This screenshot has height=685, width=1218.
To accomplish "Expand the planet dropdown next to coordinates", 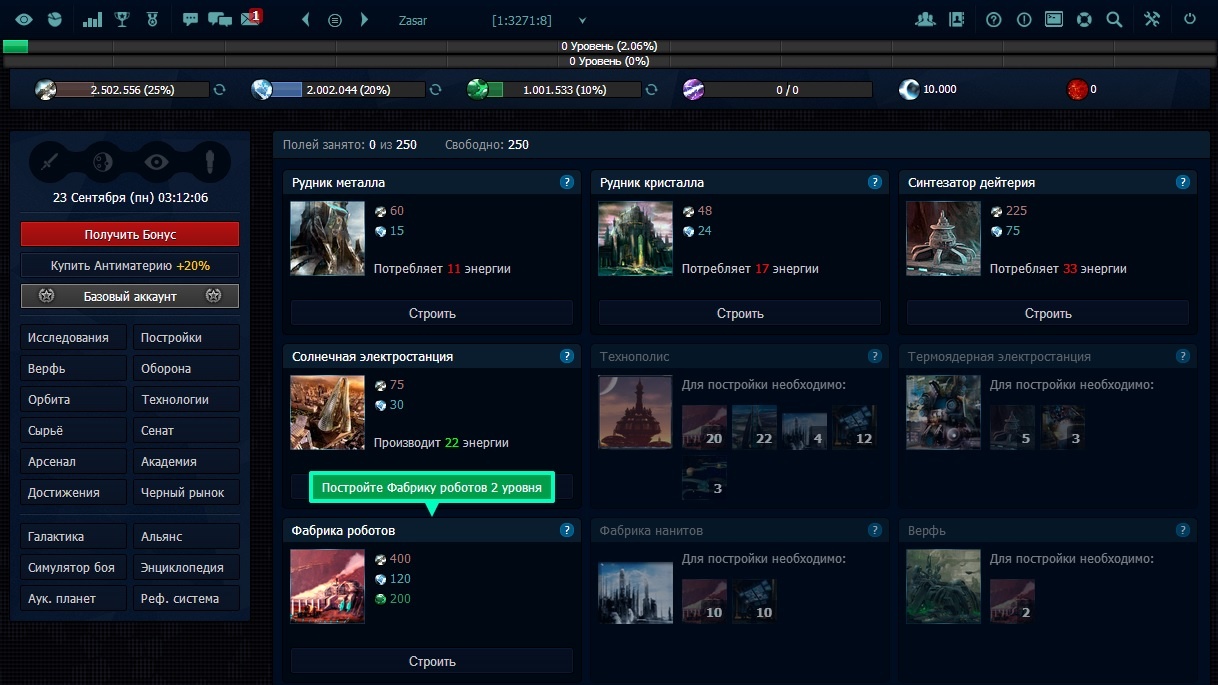I will tap(583, 20).
